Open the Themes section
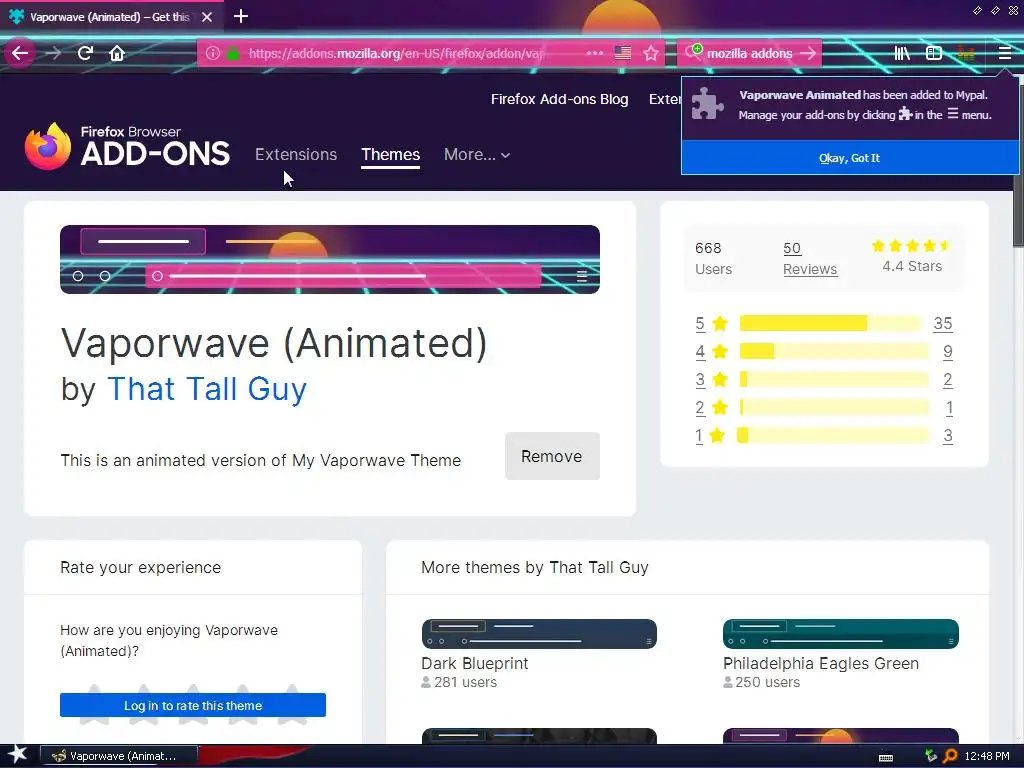The height and width of the screenshot is (768, 1024). [x=391, y=155]
